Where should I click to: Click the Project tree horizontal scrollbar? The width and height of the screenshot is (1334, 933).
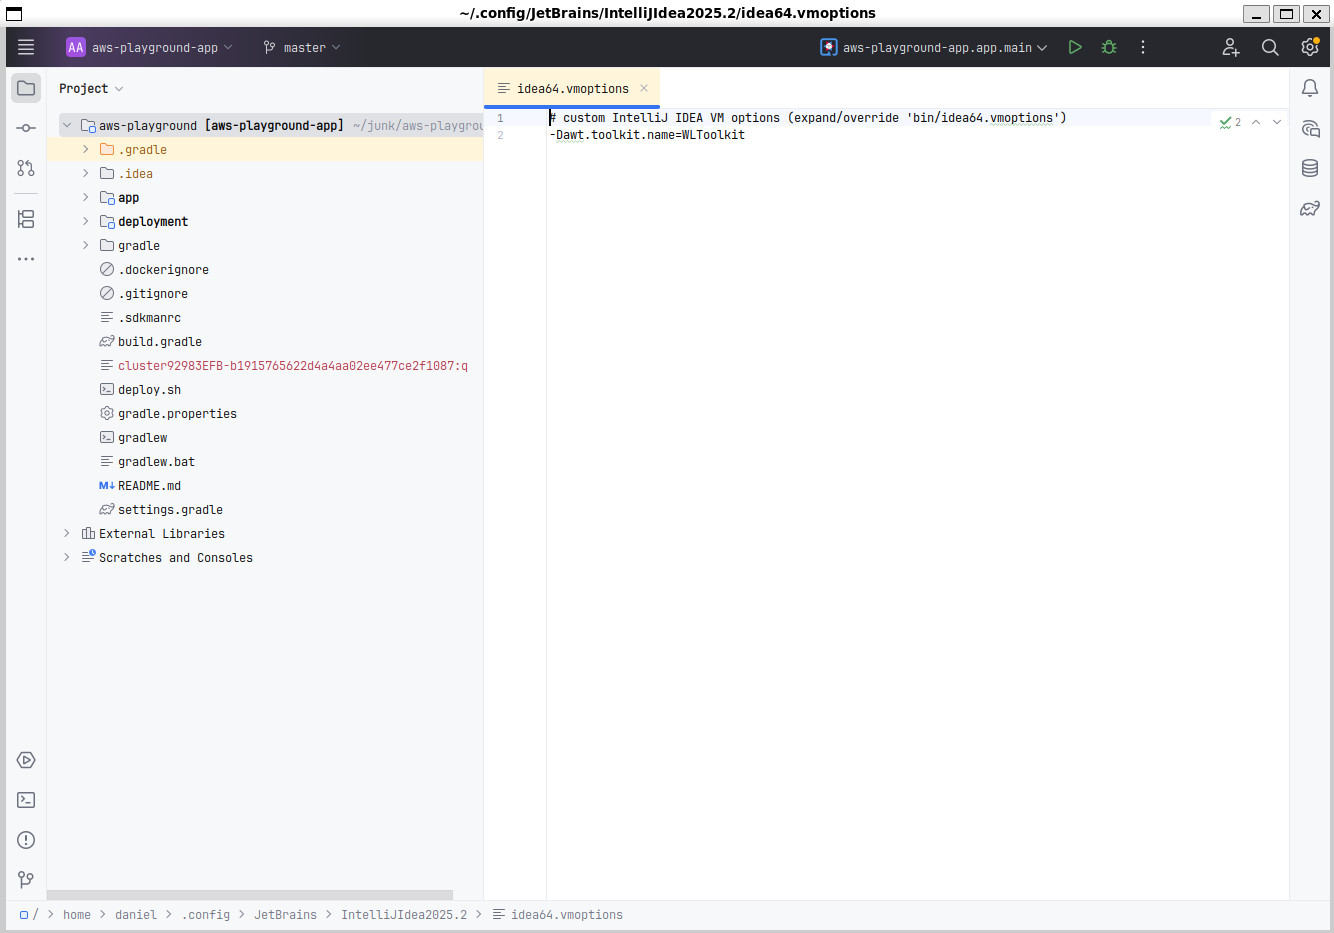point(250,895)
